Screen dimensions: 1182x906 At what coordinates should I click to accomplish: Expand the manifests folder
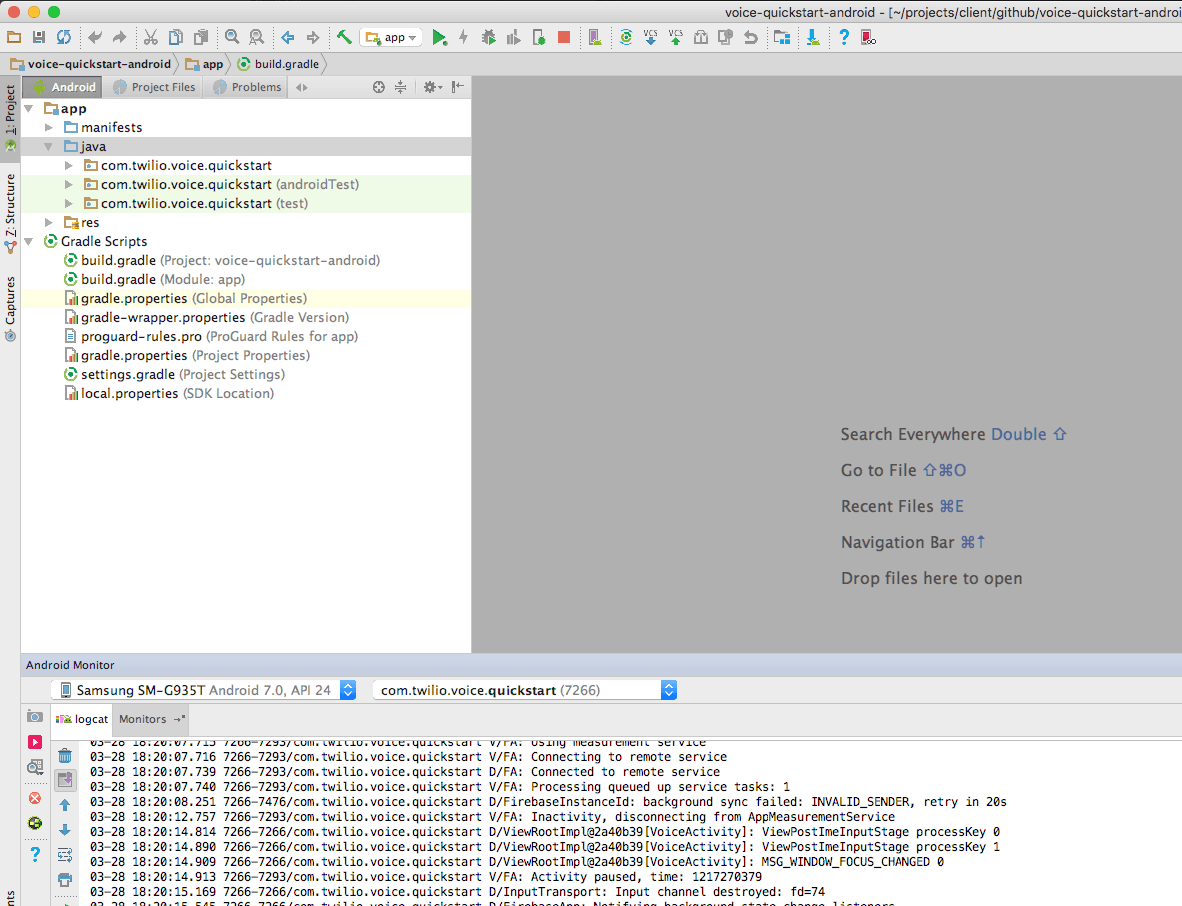(x=47, y=127)
